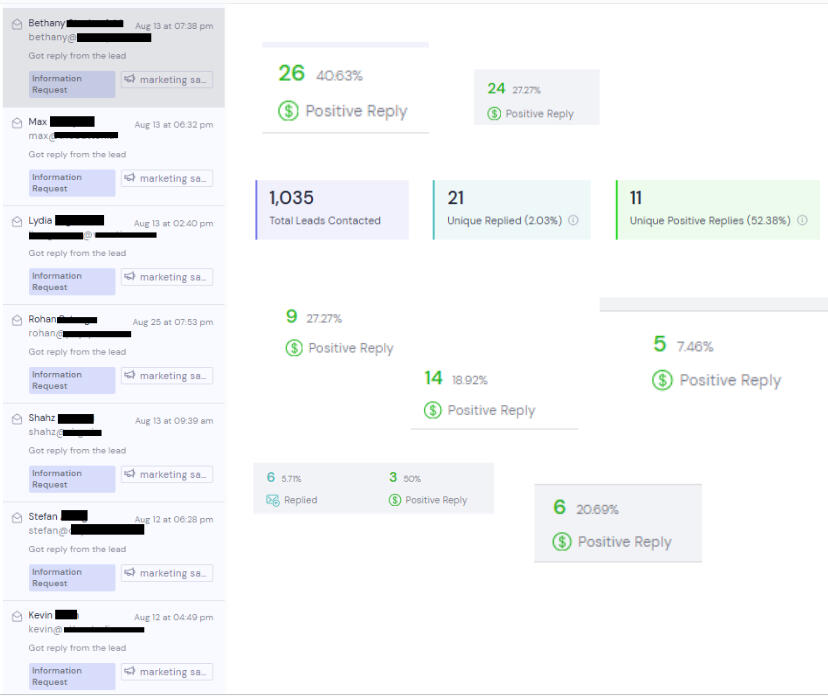The width and height of the screenshot is (828, 696).
Task: Click the envelope icon beside Bethany's message
Action: (x=17, y=24)
